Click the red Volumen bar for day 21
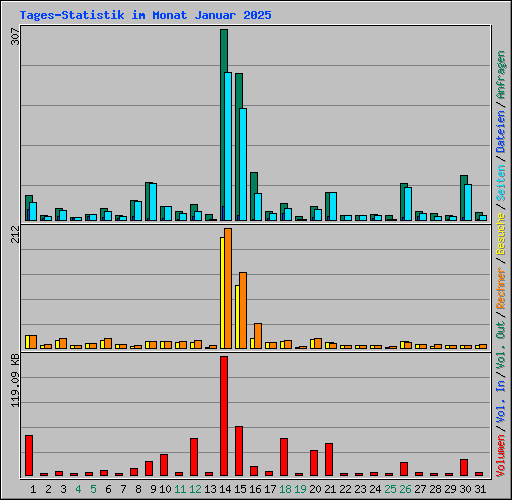 coord(329,460)
